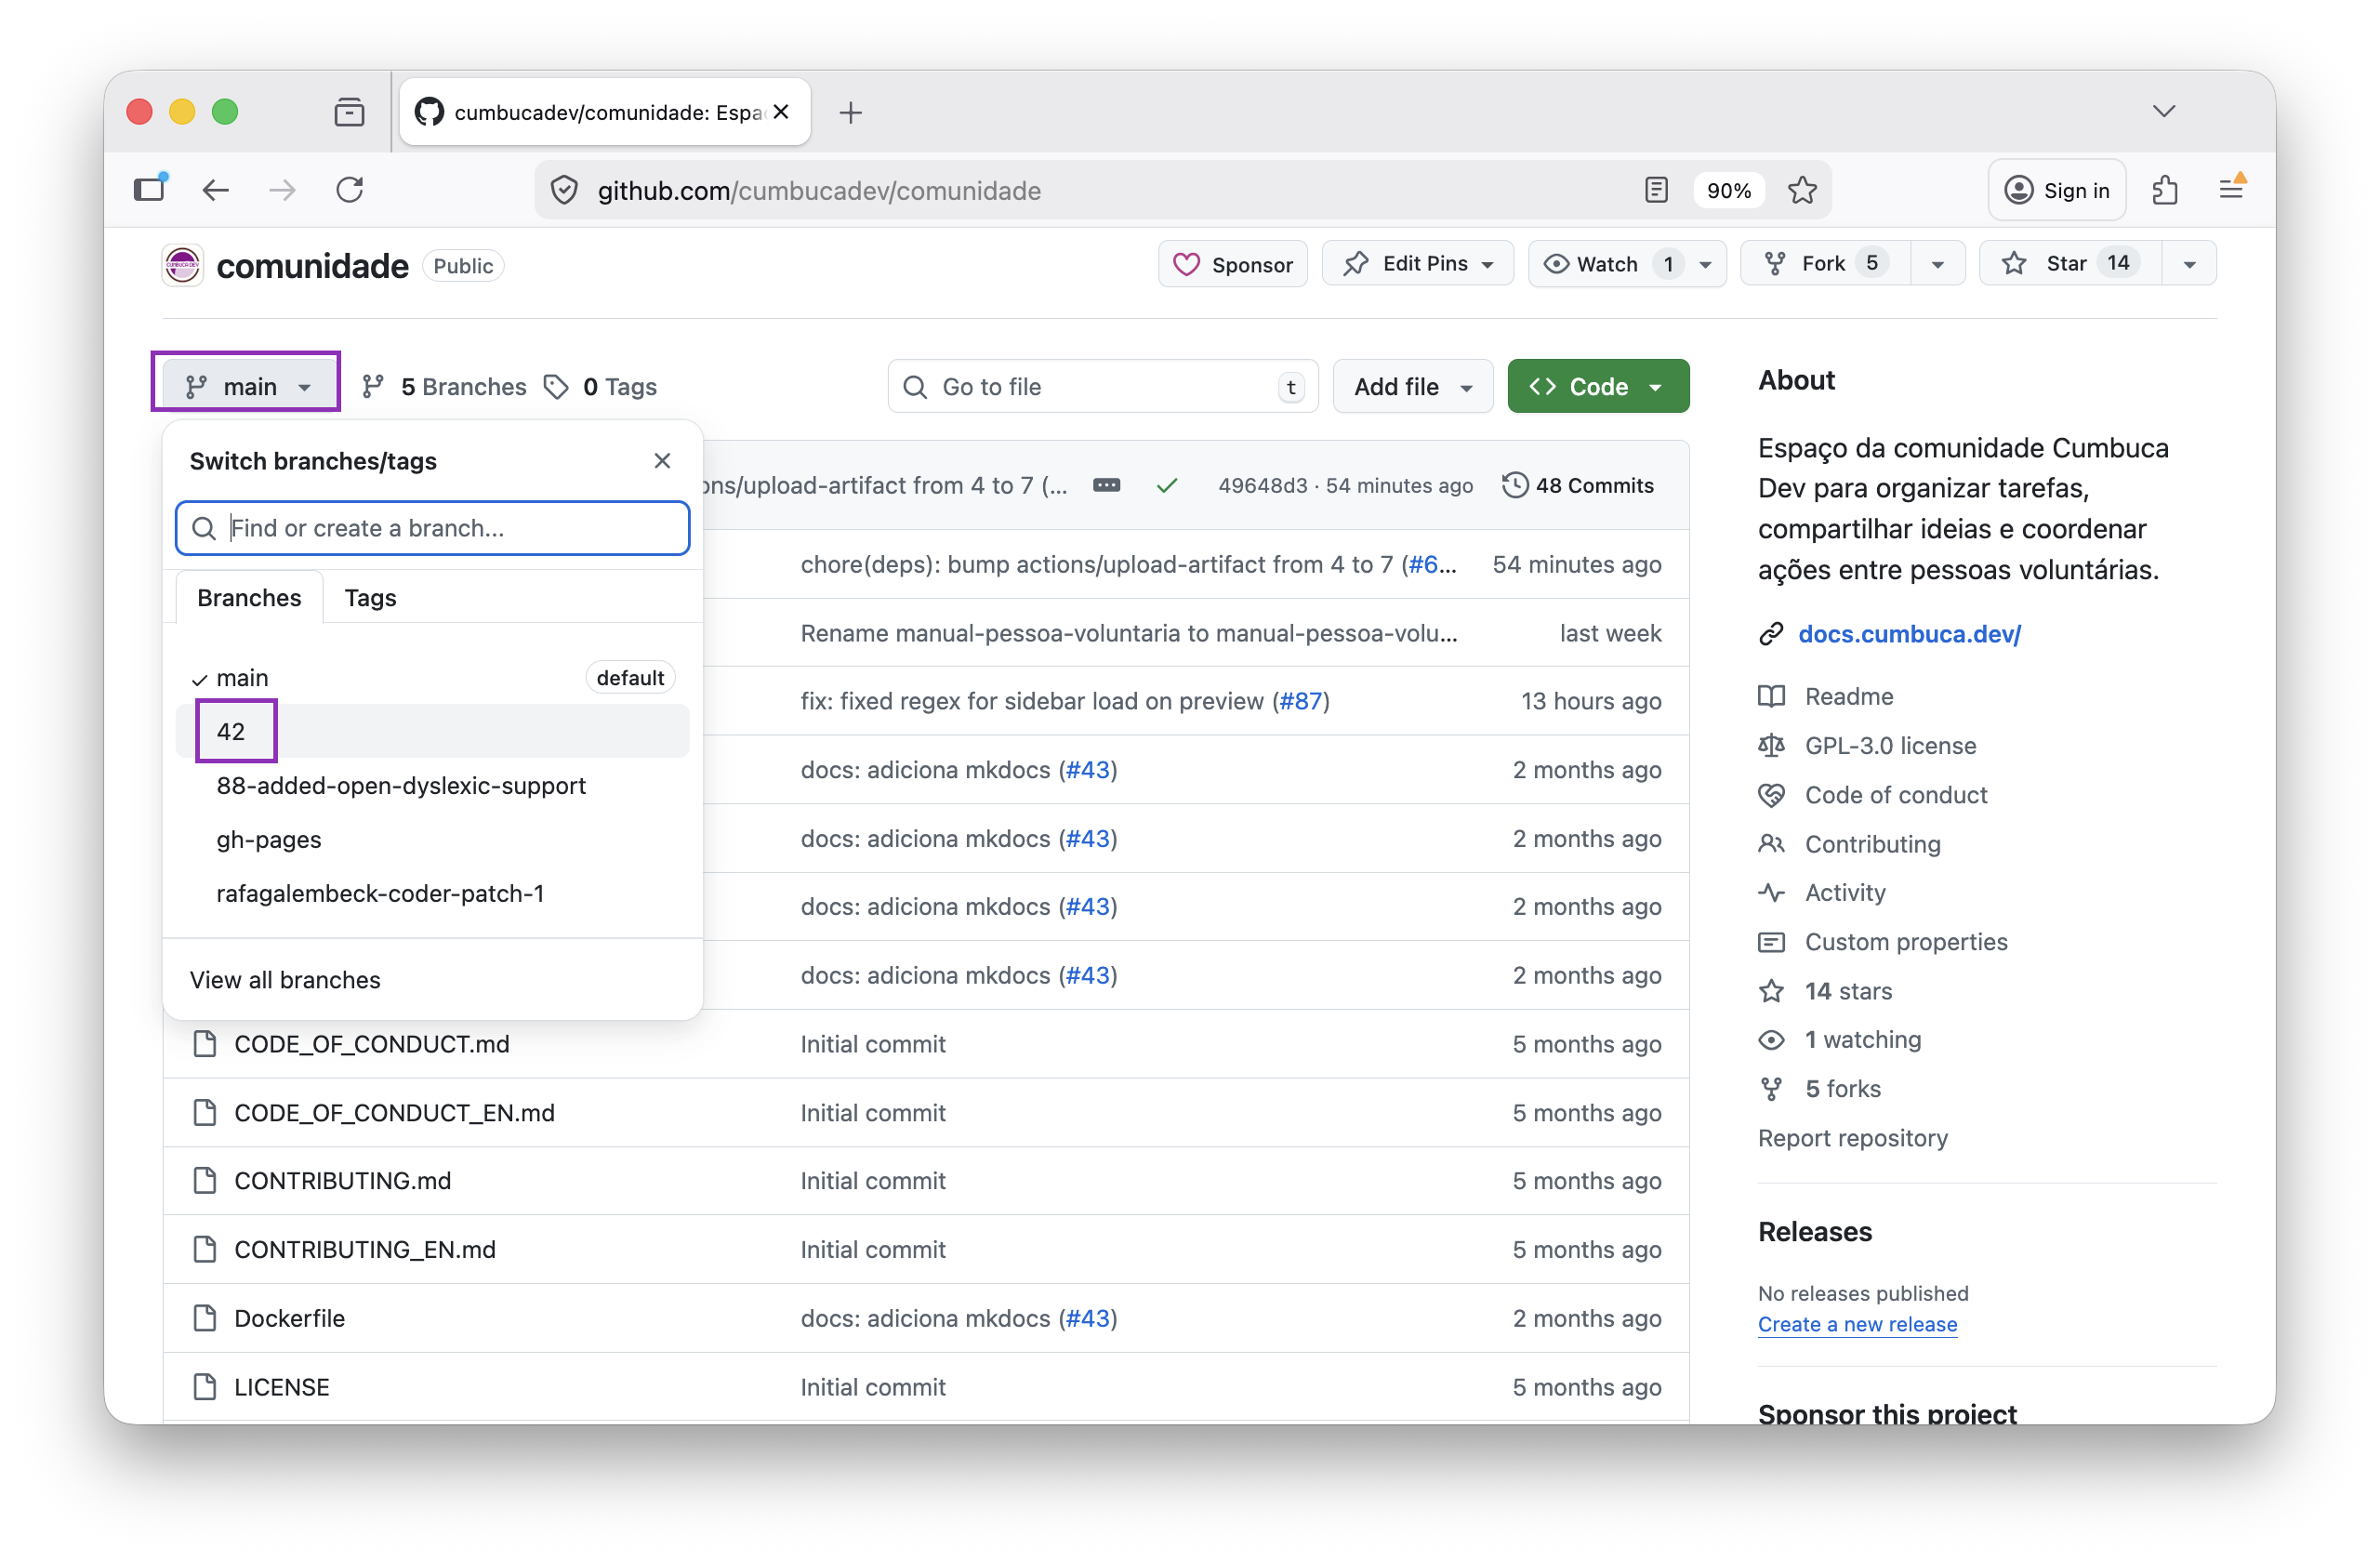Image resolution: width=2380 pixels, height=1562 pixels.
Task: Switch to branch 42
Action: point(433,732)
